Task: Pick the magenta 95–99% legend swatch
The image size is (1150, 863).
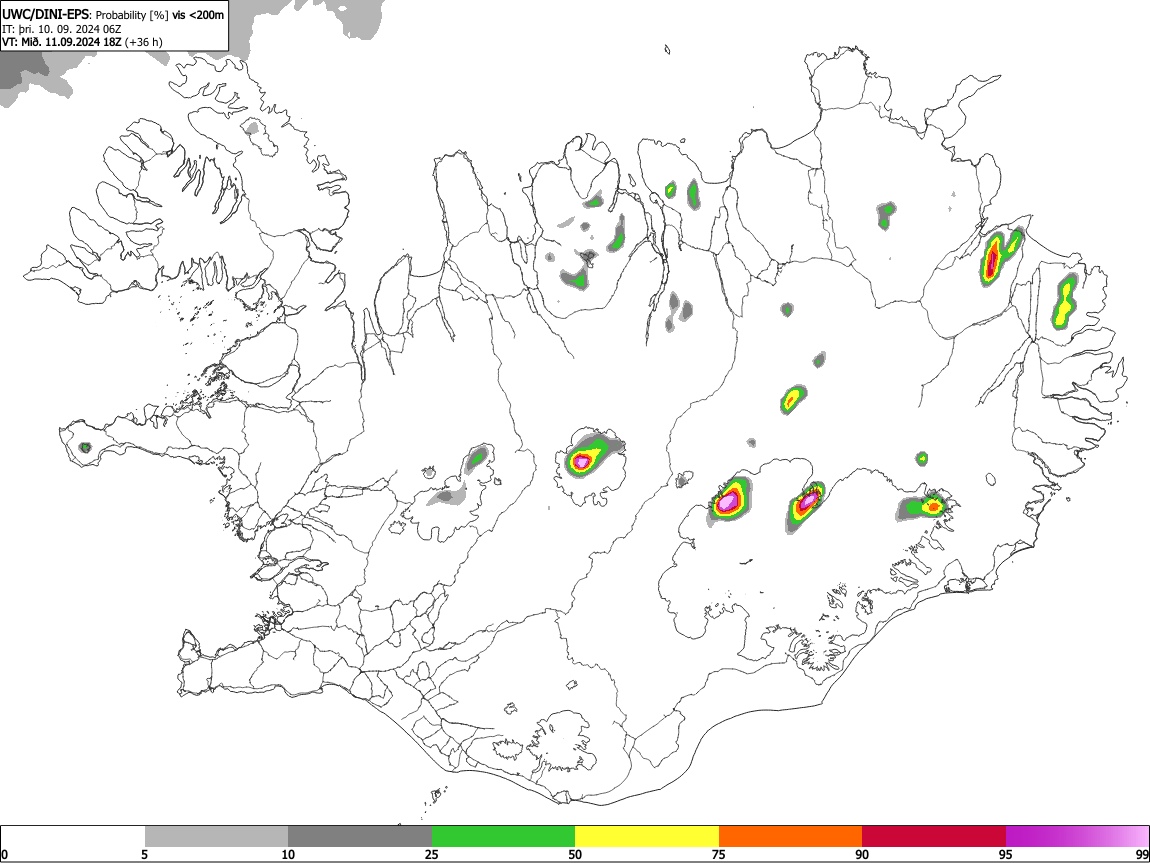Action: pyautogui.click(x=1077, y=837)
